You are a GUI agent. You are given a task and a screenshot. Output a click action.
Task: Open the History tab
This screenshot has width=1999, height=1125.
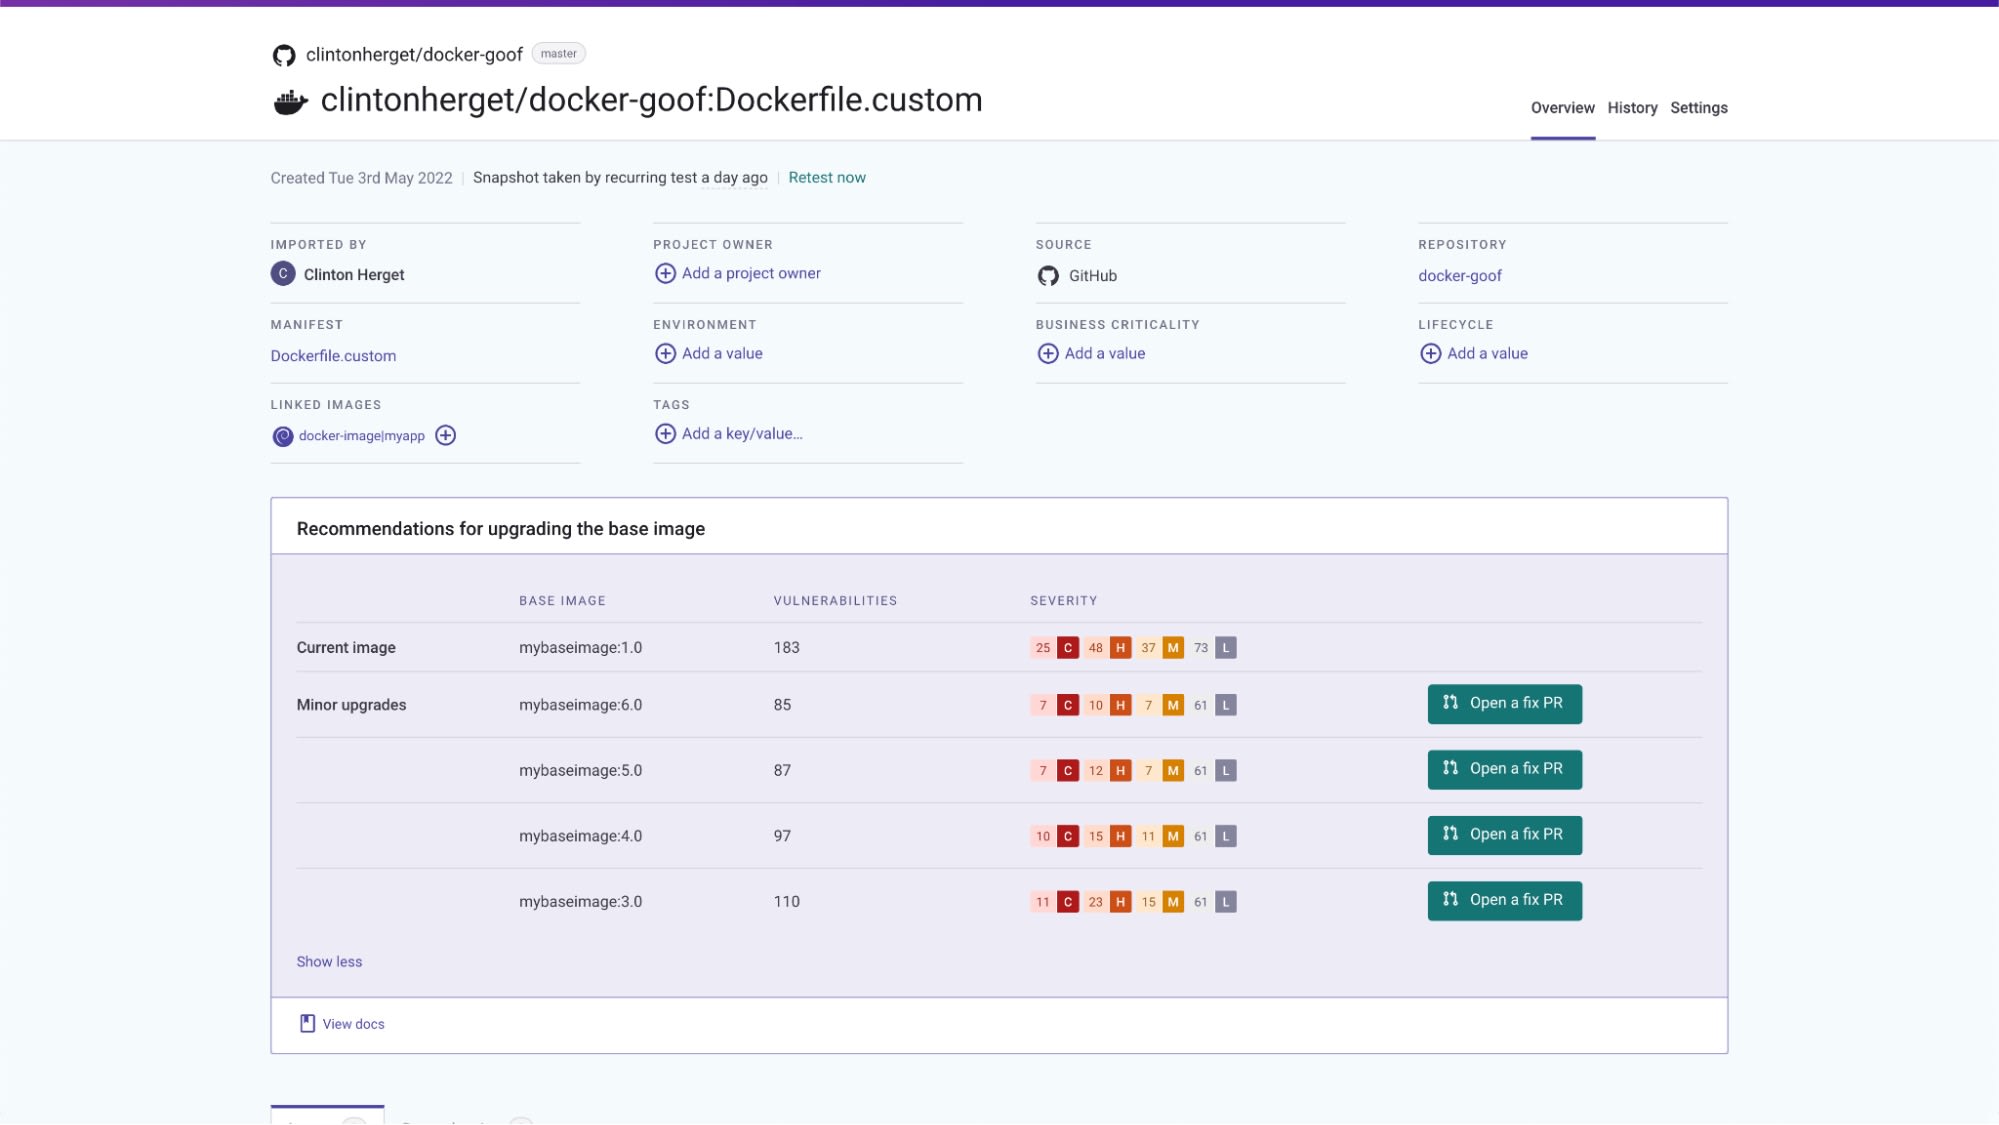tap(1632, 108)
